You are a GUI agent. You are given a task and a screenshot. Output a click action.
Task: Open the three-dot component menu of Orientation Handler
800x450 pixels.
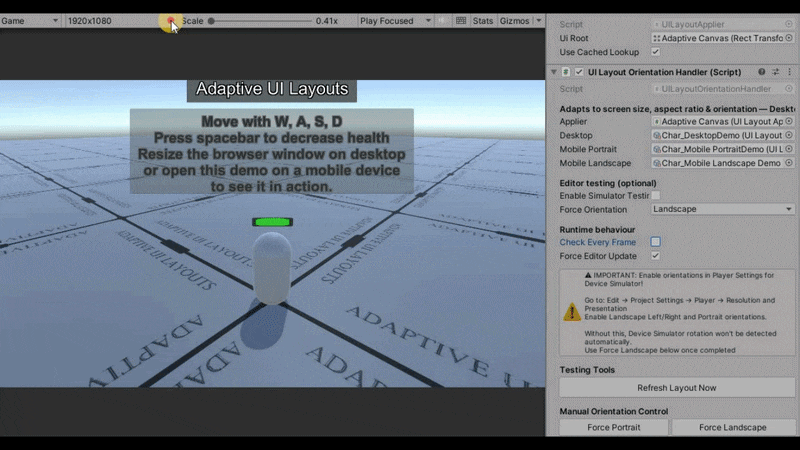tap(789, 72)
